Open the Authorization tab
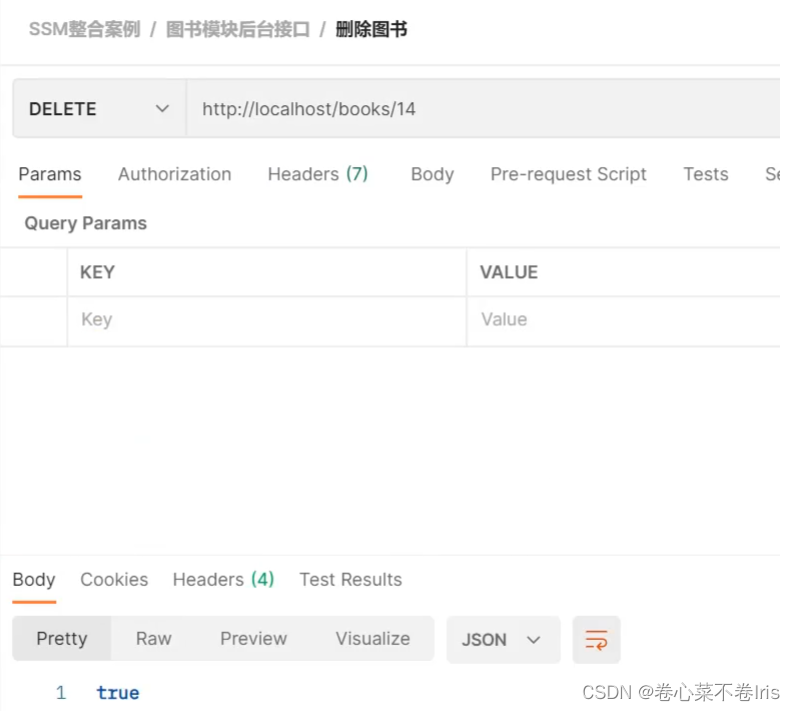This screenshot has height=711, width=795. click(175, 174)
